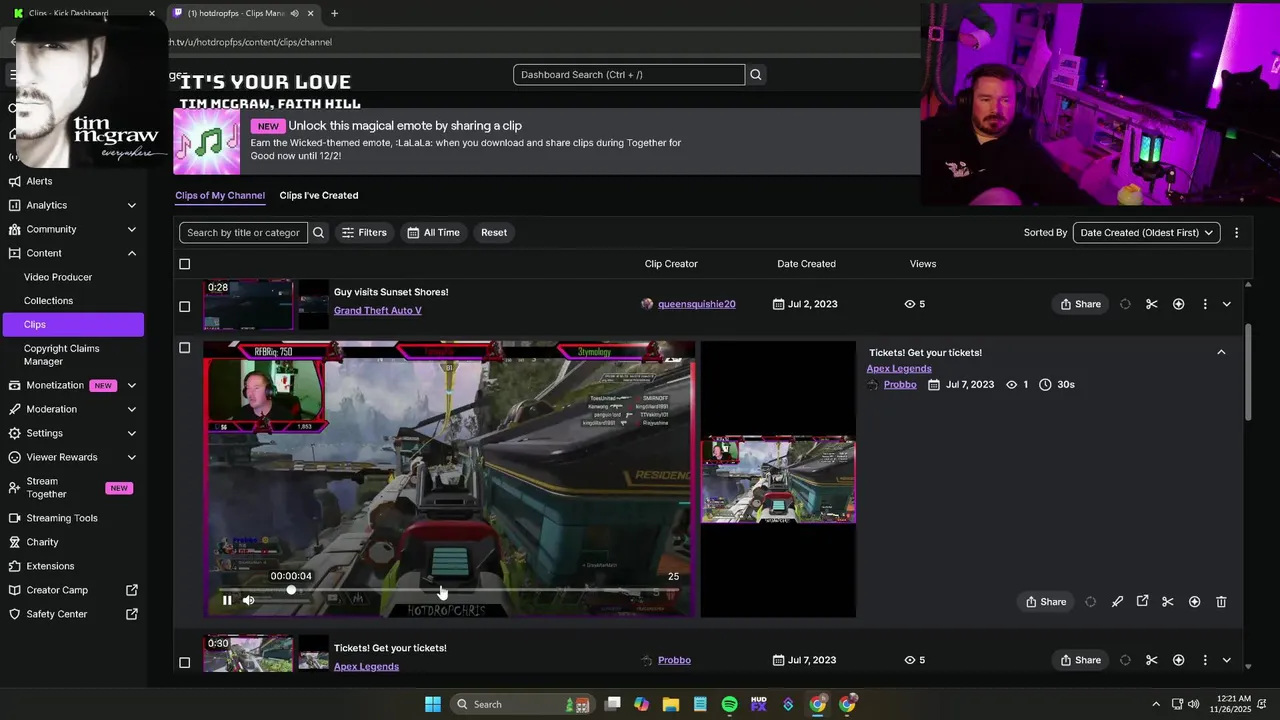This screenshot has width=1280, height=720.
Task: Seek on the clip player progress bar
Action: [448, 590]
